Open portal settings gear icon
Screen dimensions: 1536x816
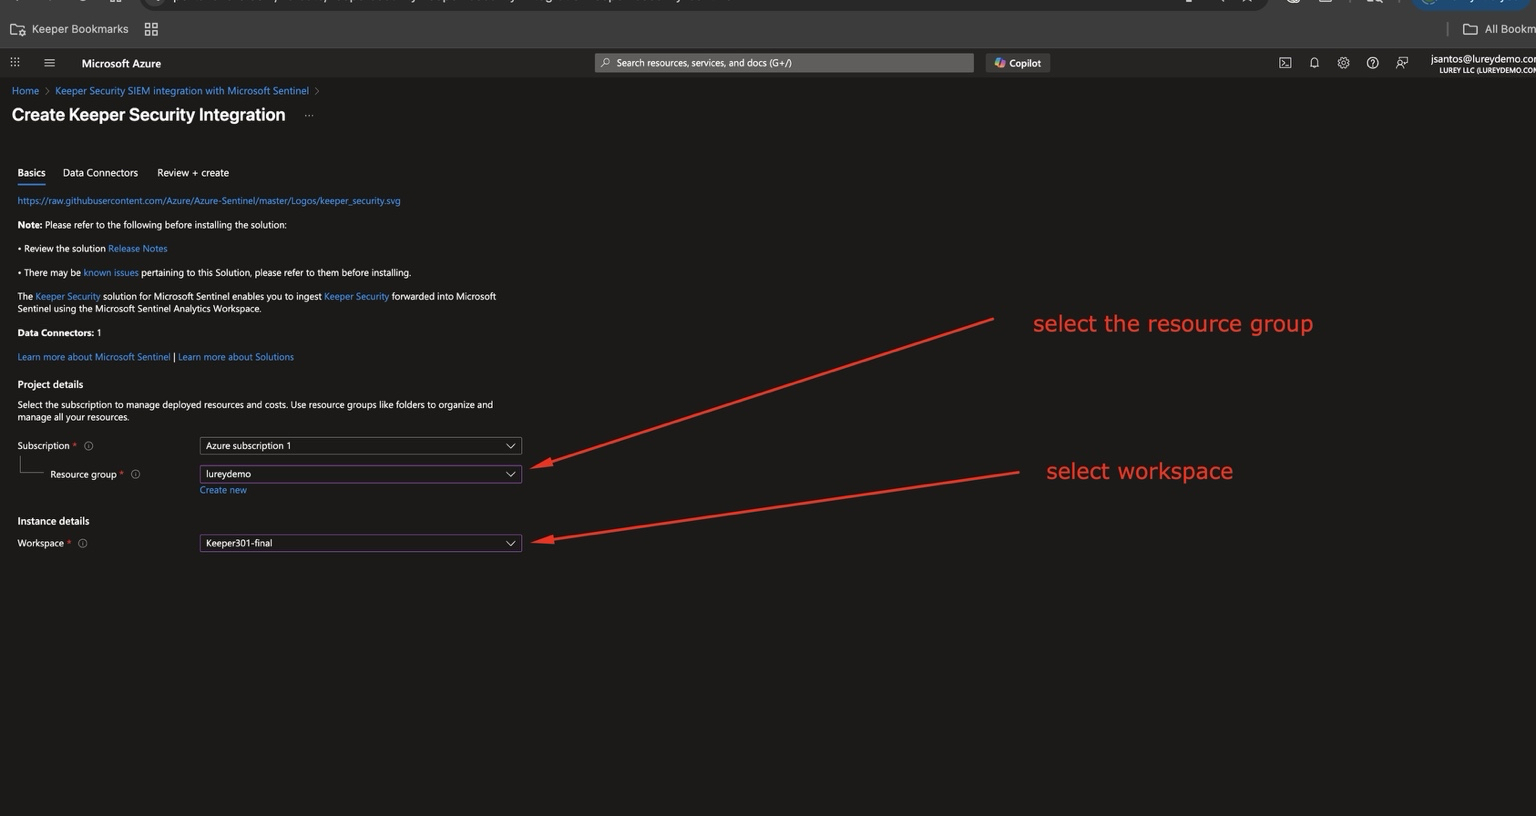coord(1343,63)
